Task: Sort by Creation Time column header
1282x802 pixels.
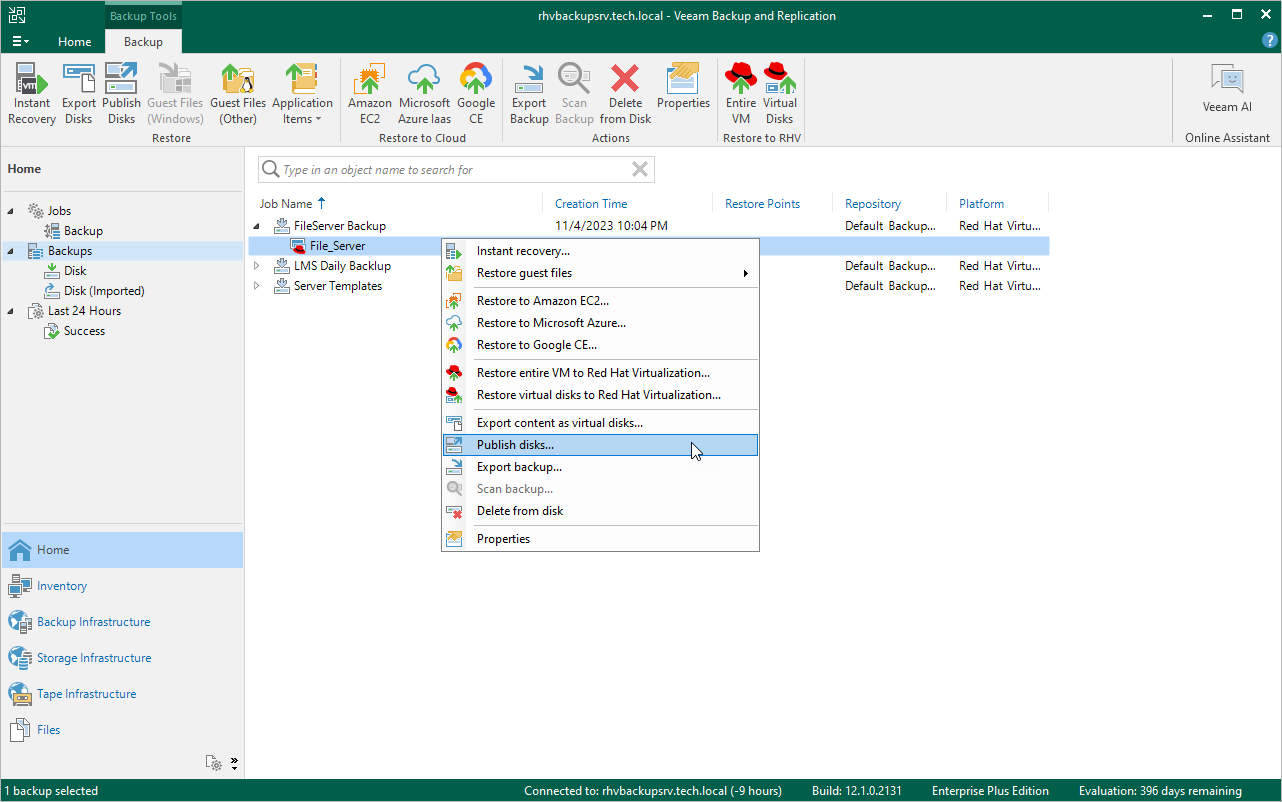Action: pos(591,204)
